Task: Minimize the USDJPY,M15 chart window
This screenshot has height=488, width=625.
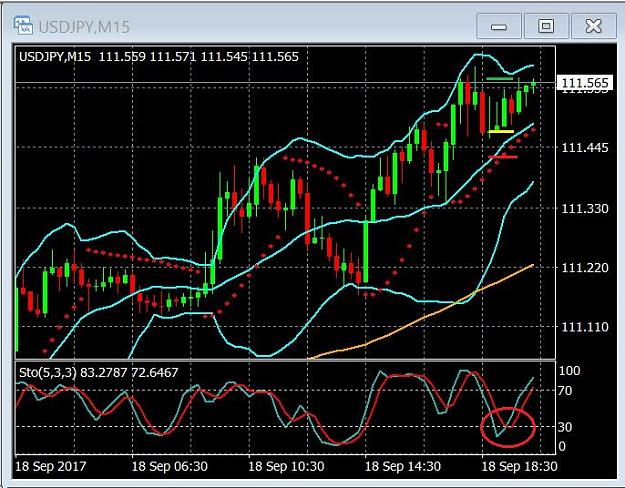Action: pos(499,26)
